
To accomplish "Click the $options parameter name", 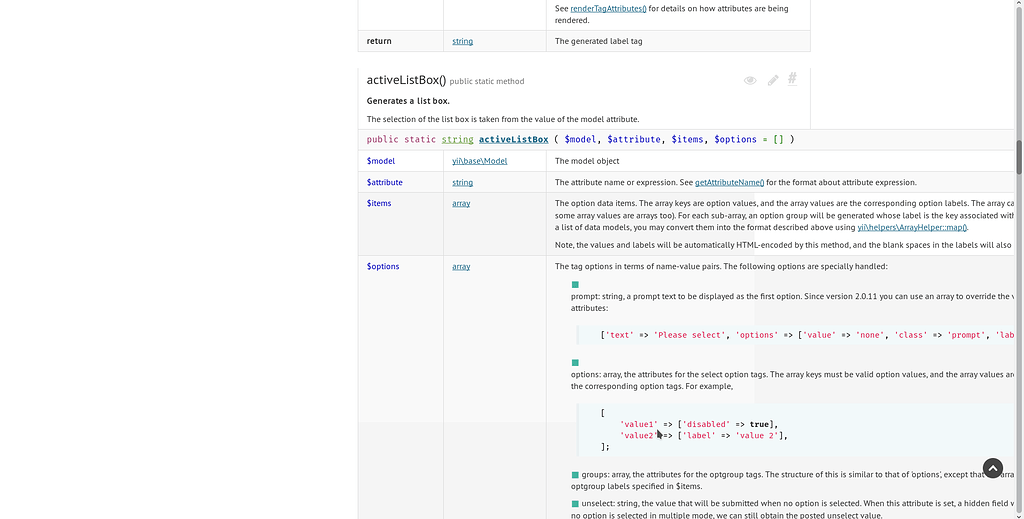I will click(x=383, y=266).
